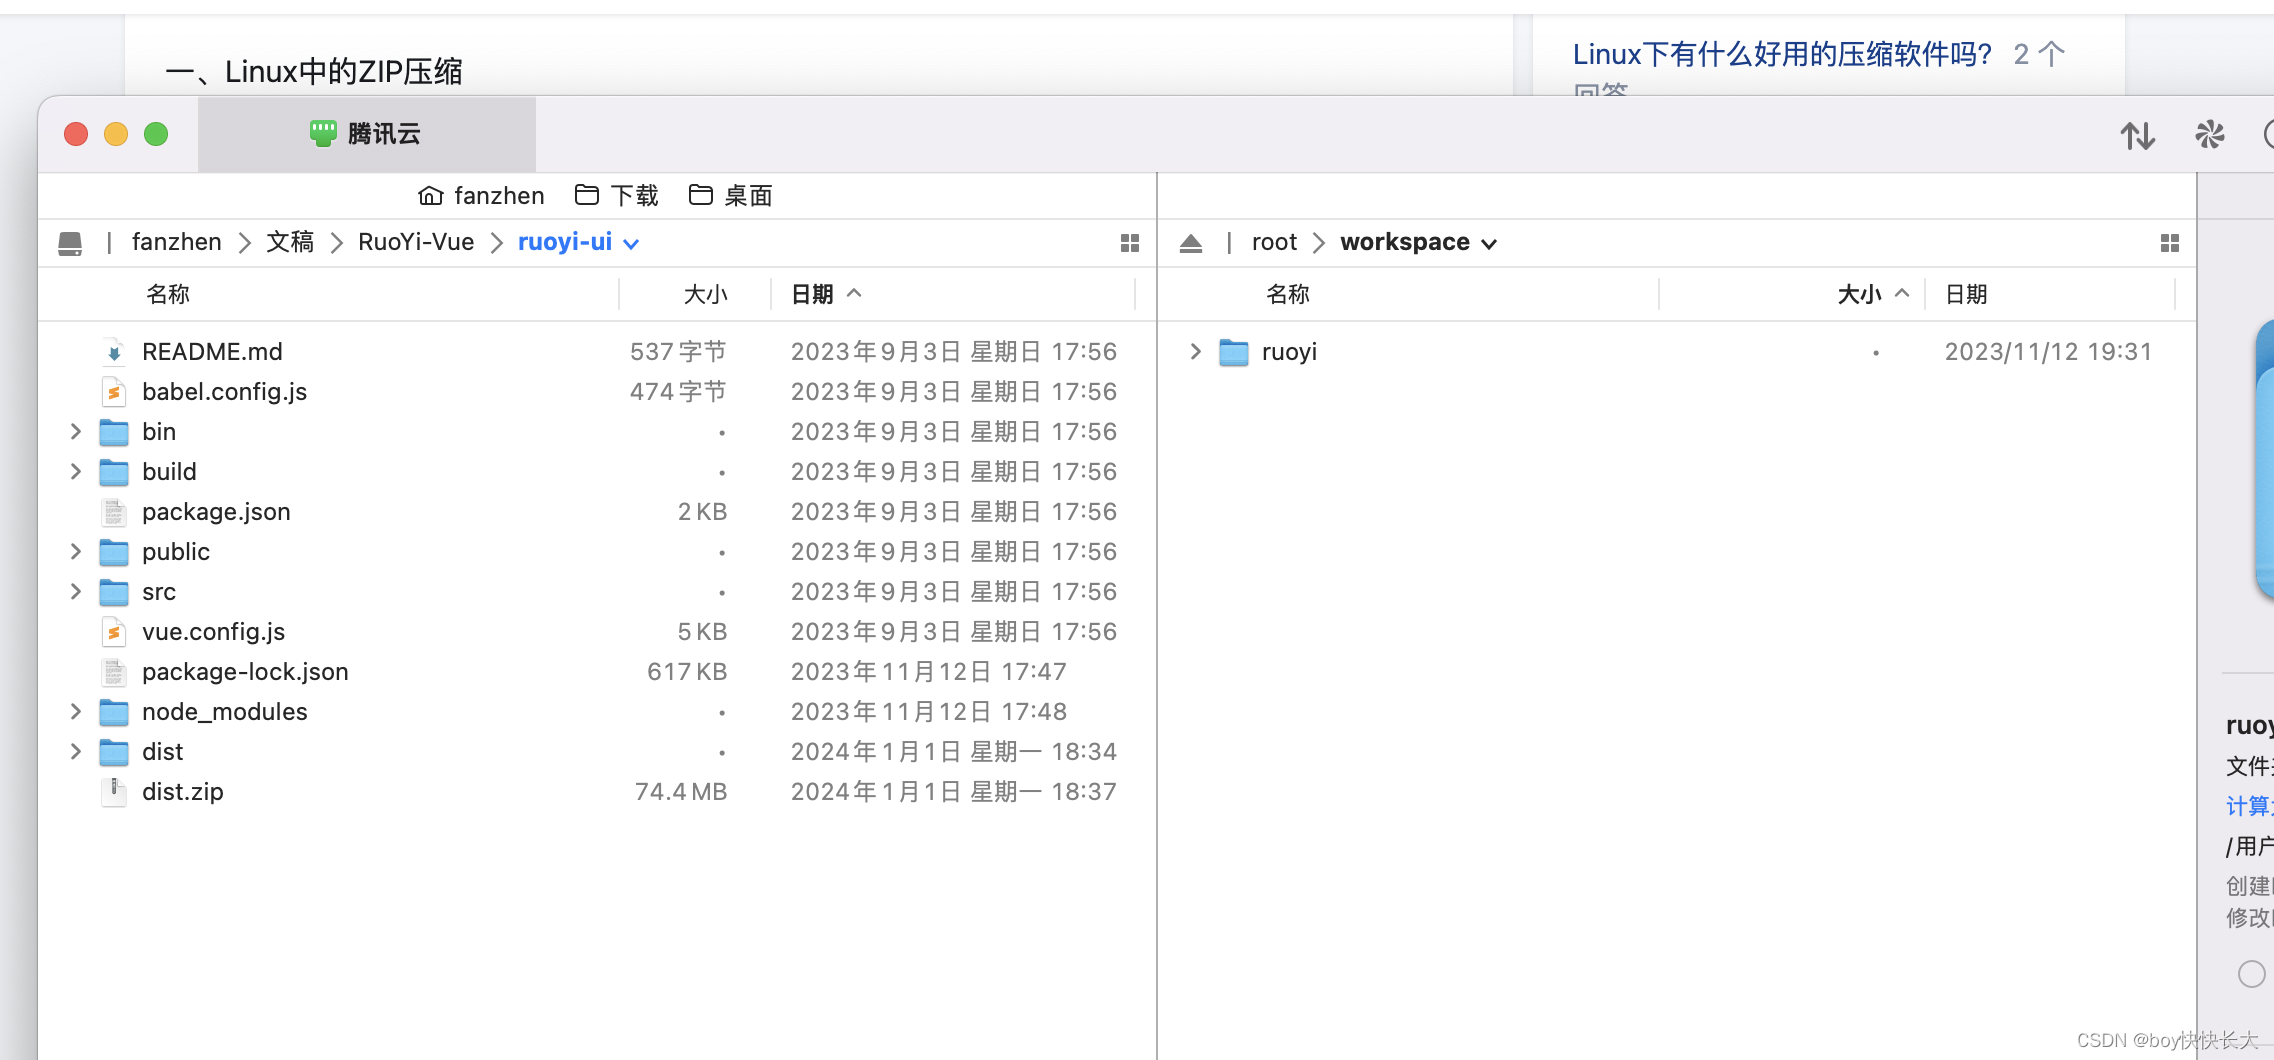The image size is (2274, 1060).
Task: Switch local pane to grid view
Action: coord(1130,243)
